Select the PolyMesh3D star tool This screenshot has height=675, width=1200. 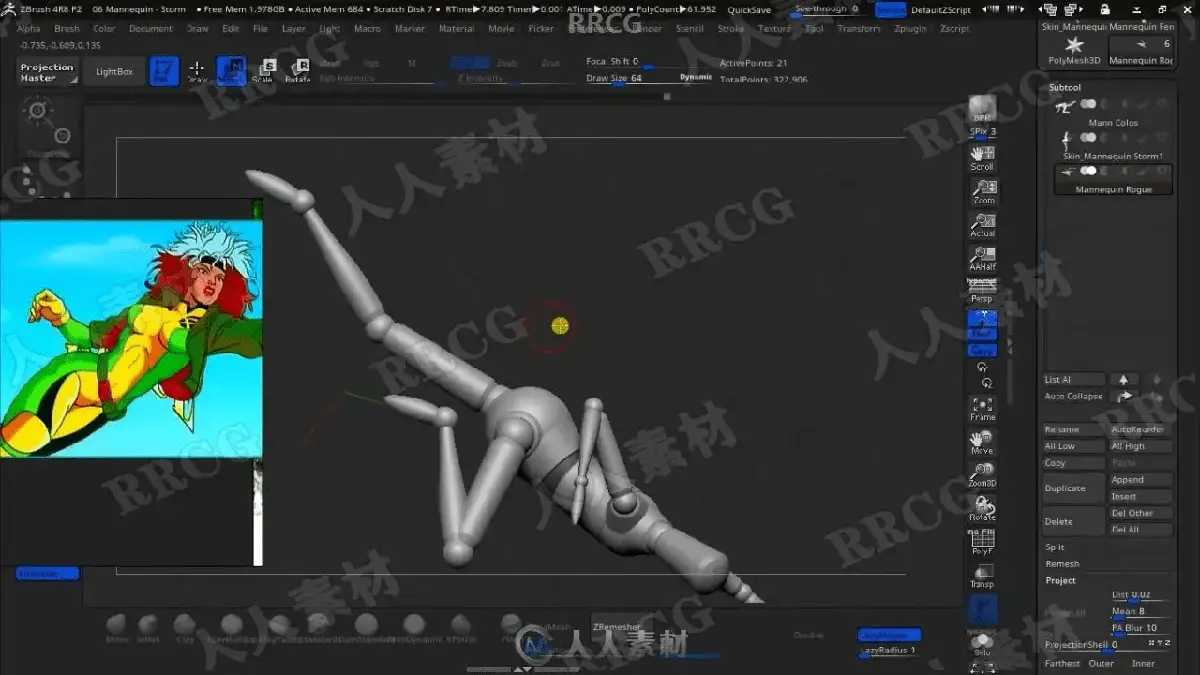click(1074, 50)
